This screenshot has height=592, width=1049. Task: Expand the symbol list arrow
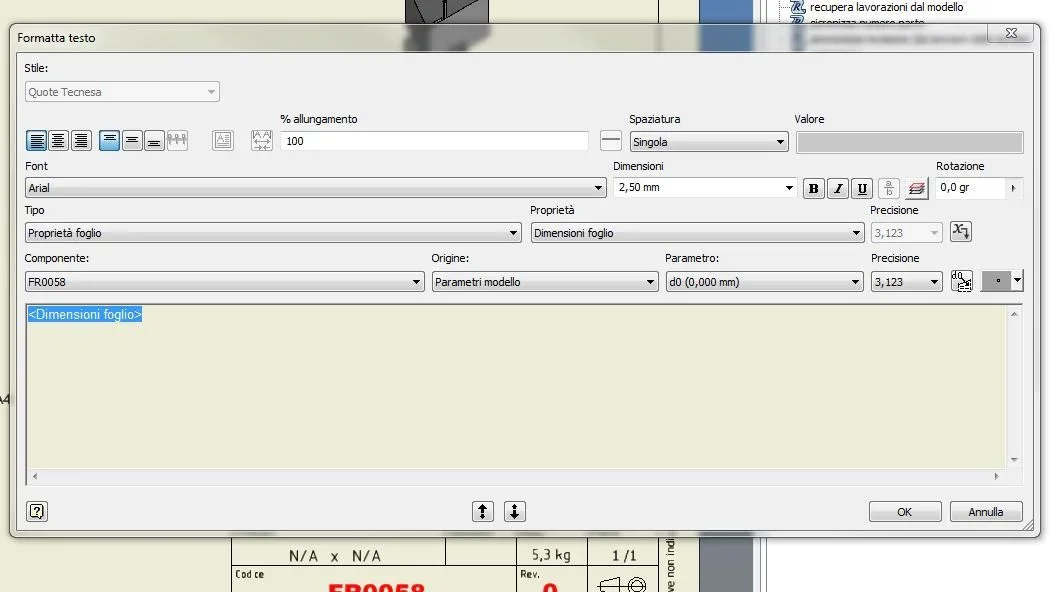pos(1018,281)
